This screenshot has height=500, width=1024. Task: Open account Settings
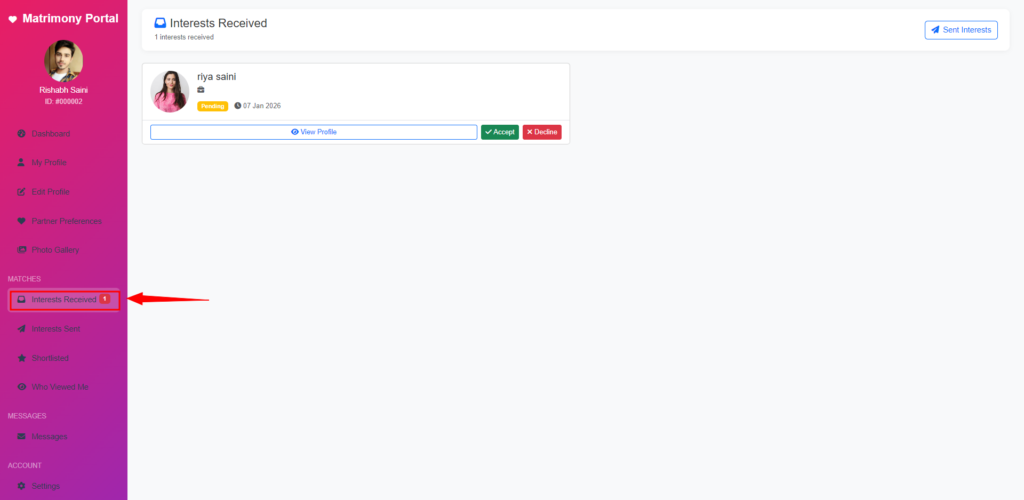[63, 486]
